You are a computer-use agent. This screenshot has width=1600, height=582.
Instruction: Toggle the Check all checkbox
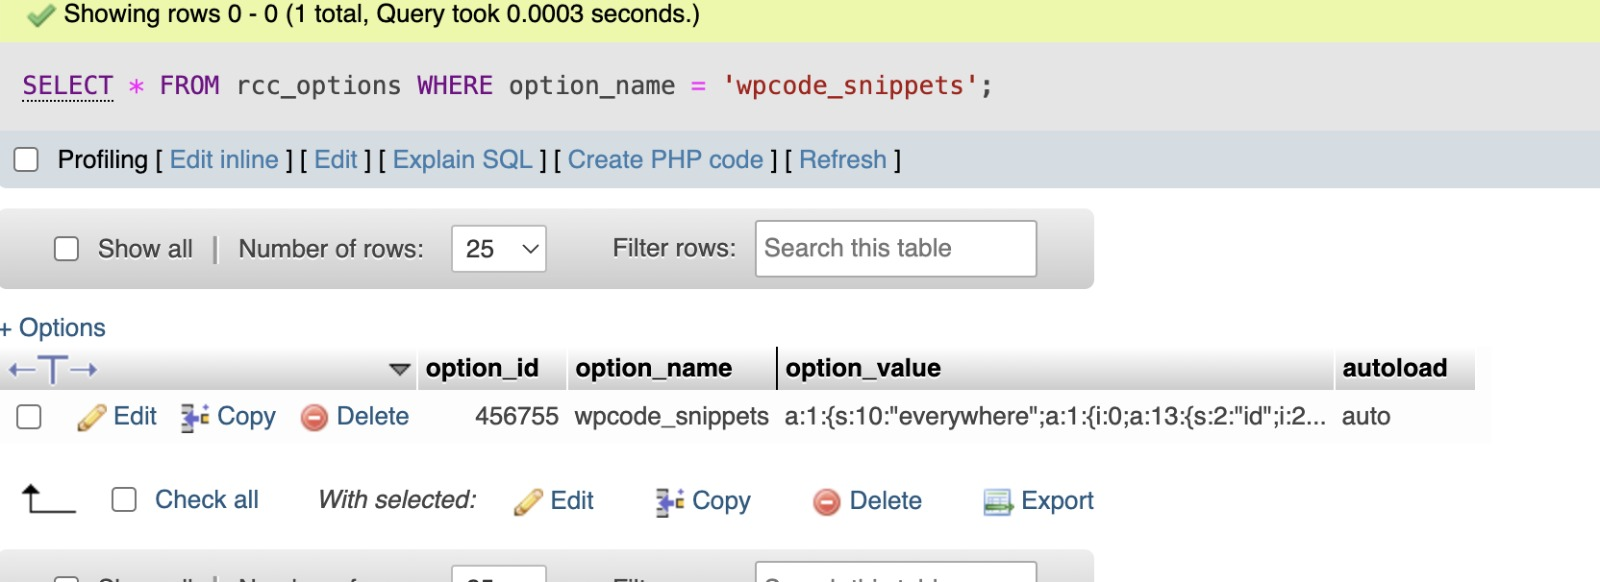click(x=124, y=500)
